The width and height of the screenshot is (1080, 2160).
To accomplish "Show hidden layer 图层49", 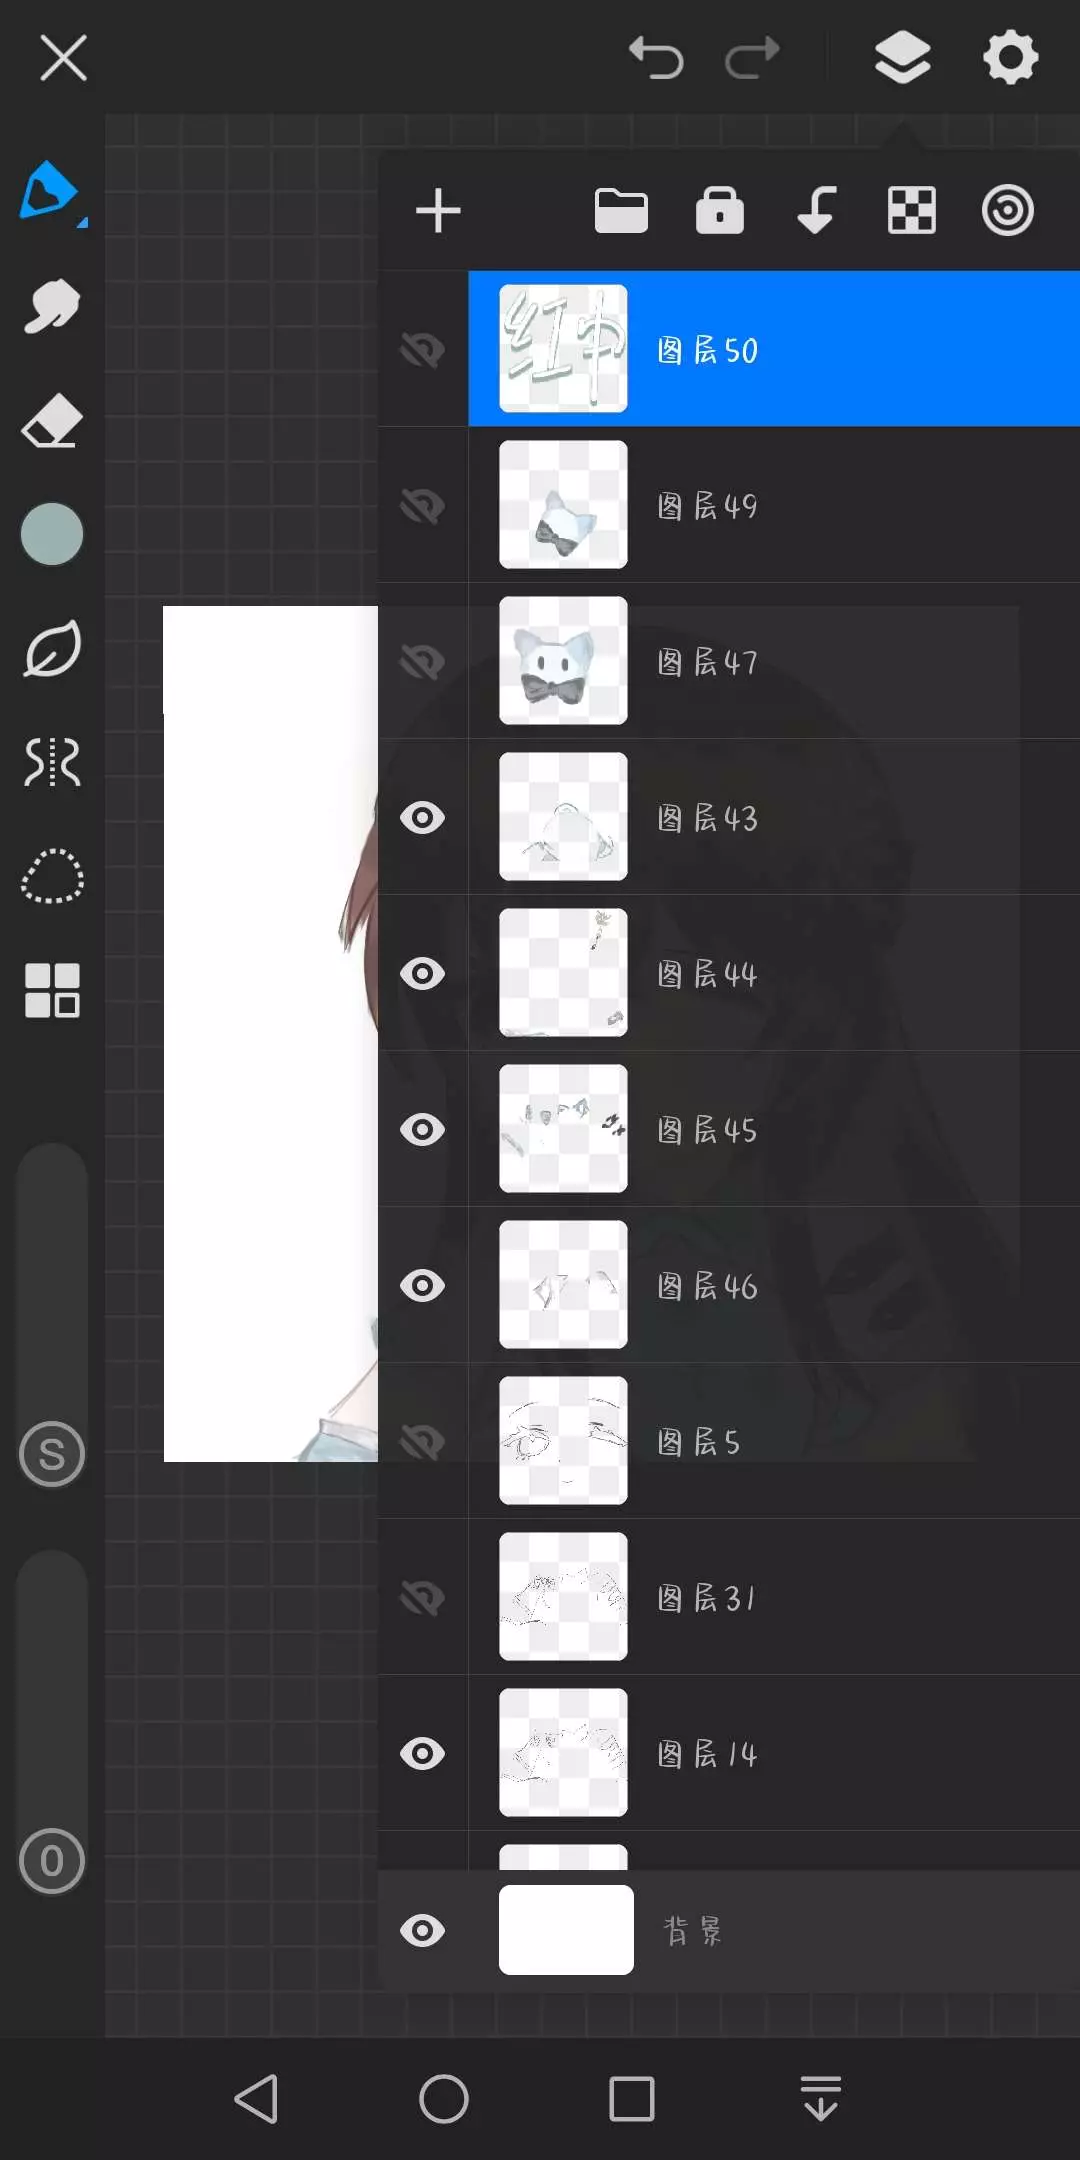I will (422, 506).
